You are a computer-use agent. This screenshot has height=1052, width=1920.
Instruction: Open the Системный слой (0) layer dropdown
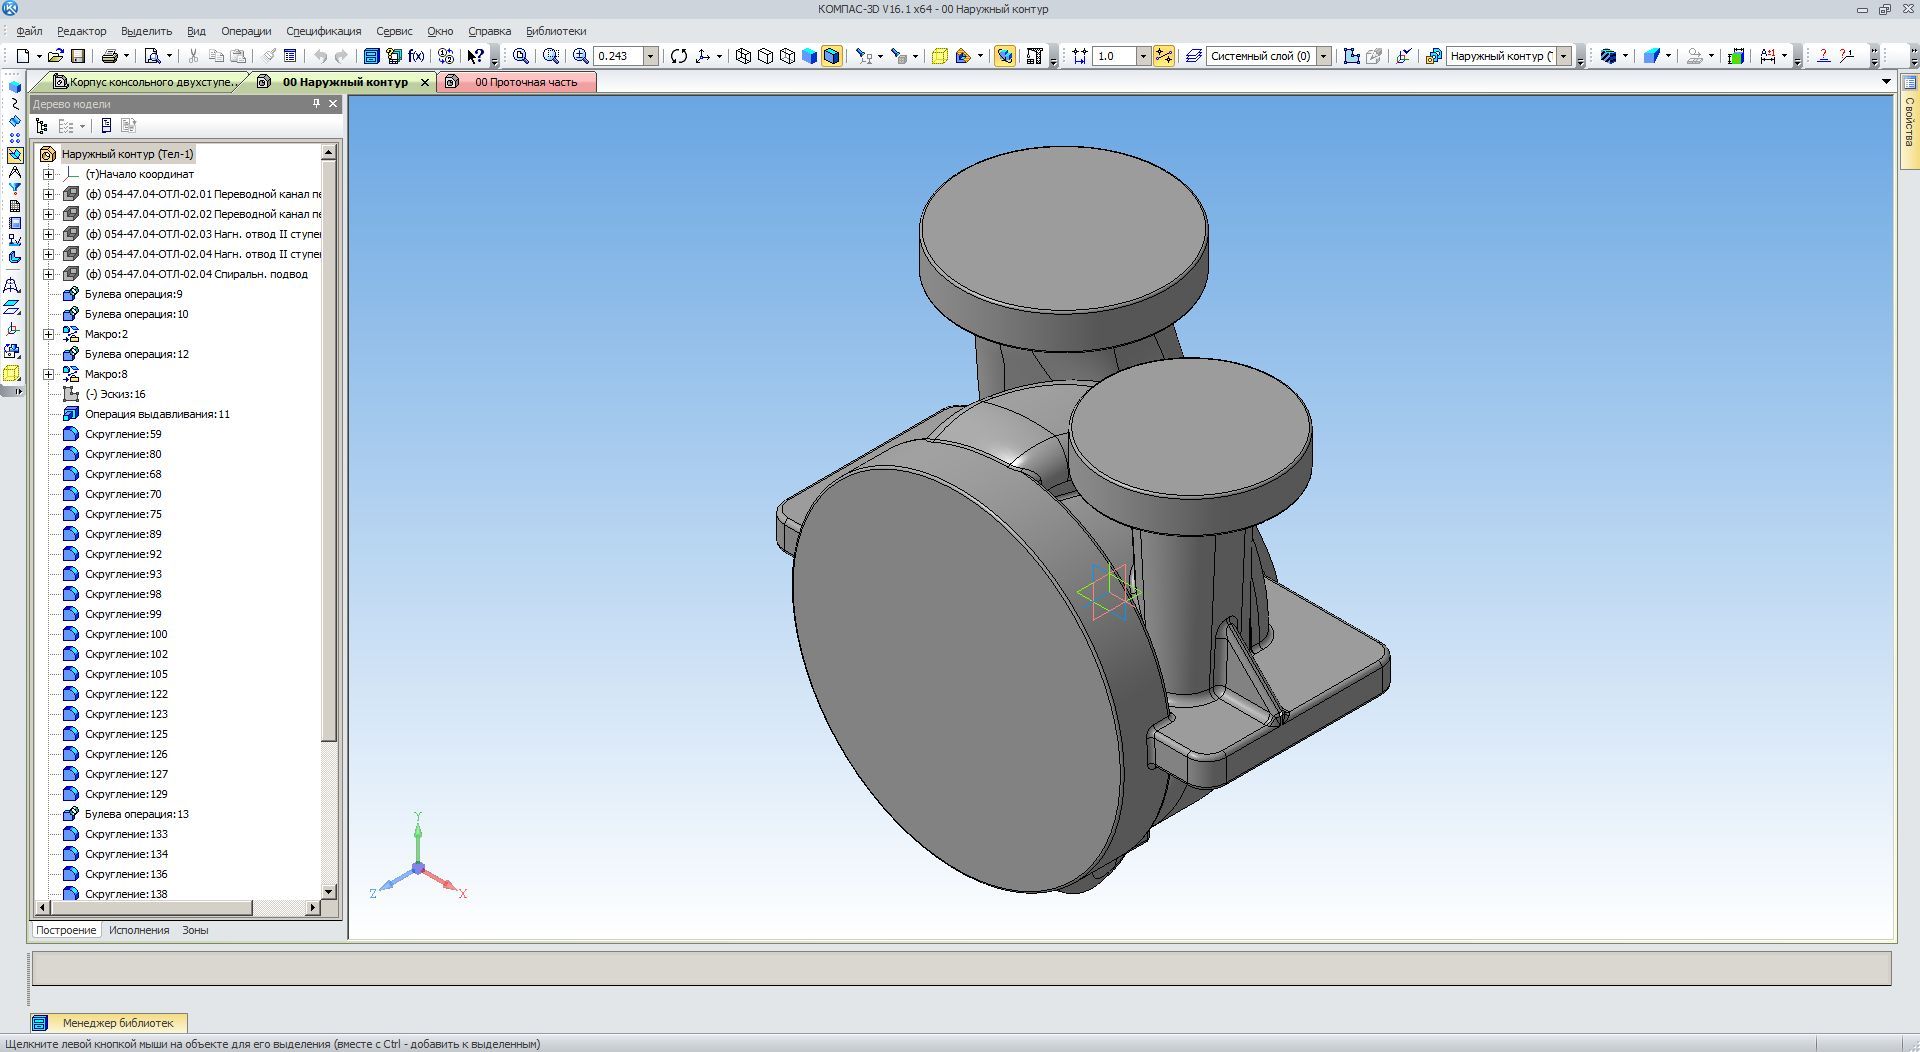point(1323,56)
